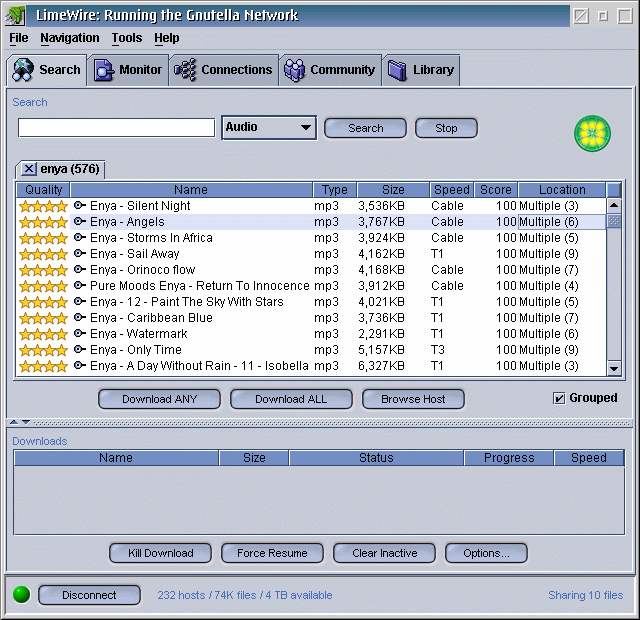Image resolution: width=640 pixels, height=620 pixels.
Task: Focus the search text input field
Action: click(116, 128)
